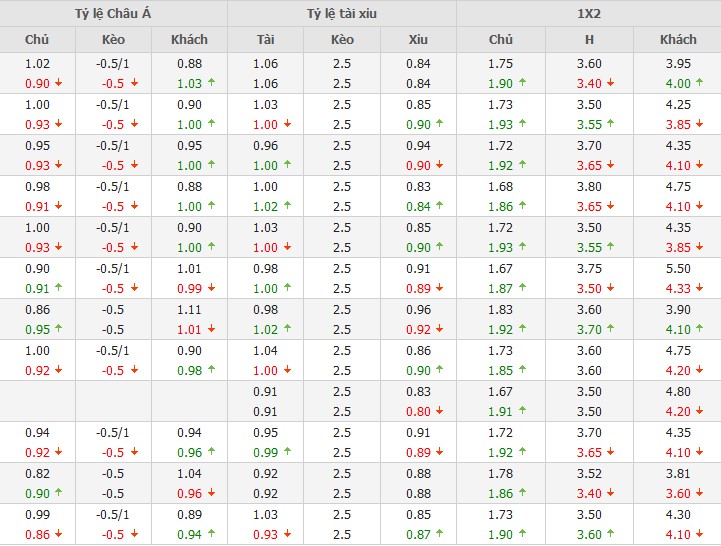721x546 pixels.
Task: Click the green up arrow next to 0.87
Action: click(x=438, y=533)
